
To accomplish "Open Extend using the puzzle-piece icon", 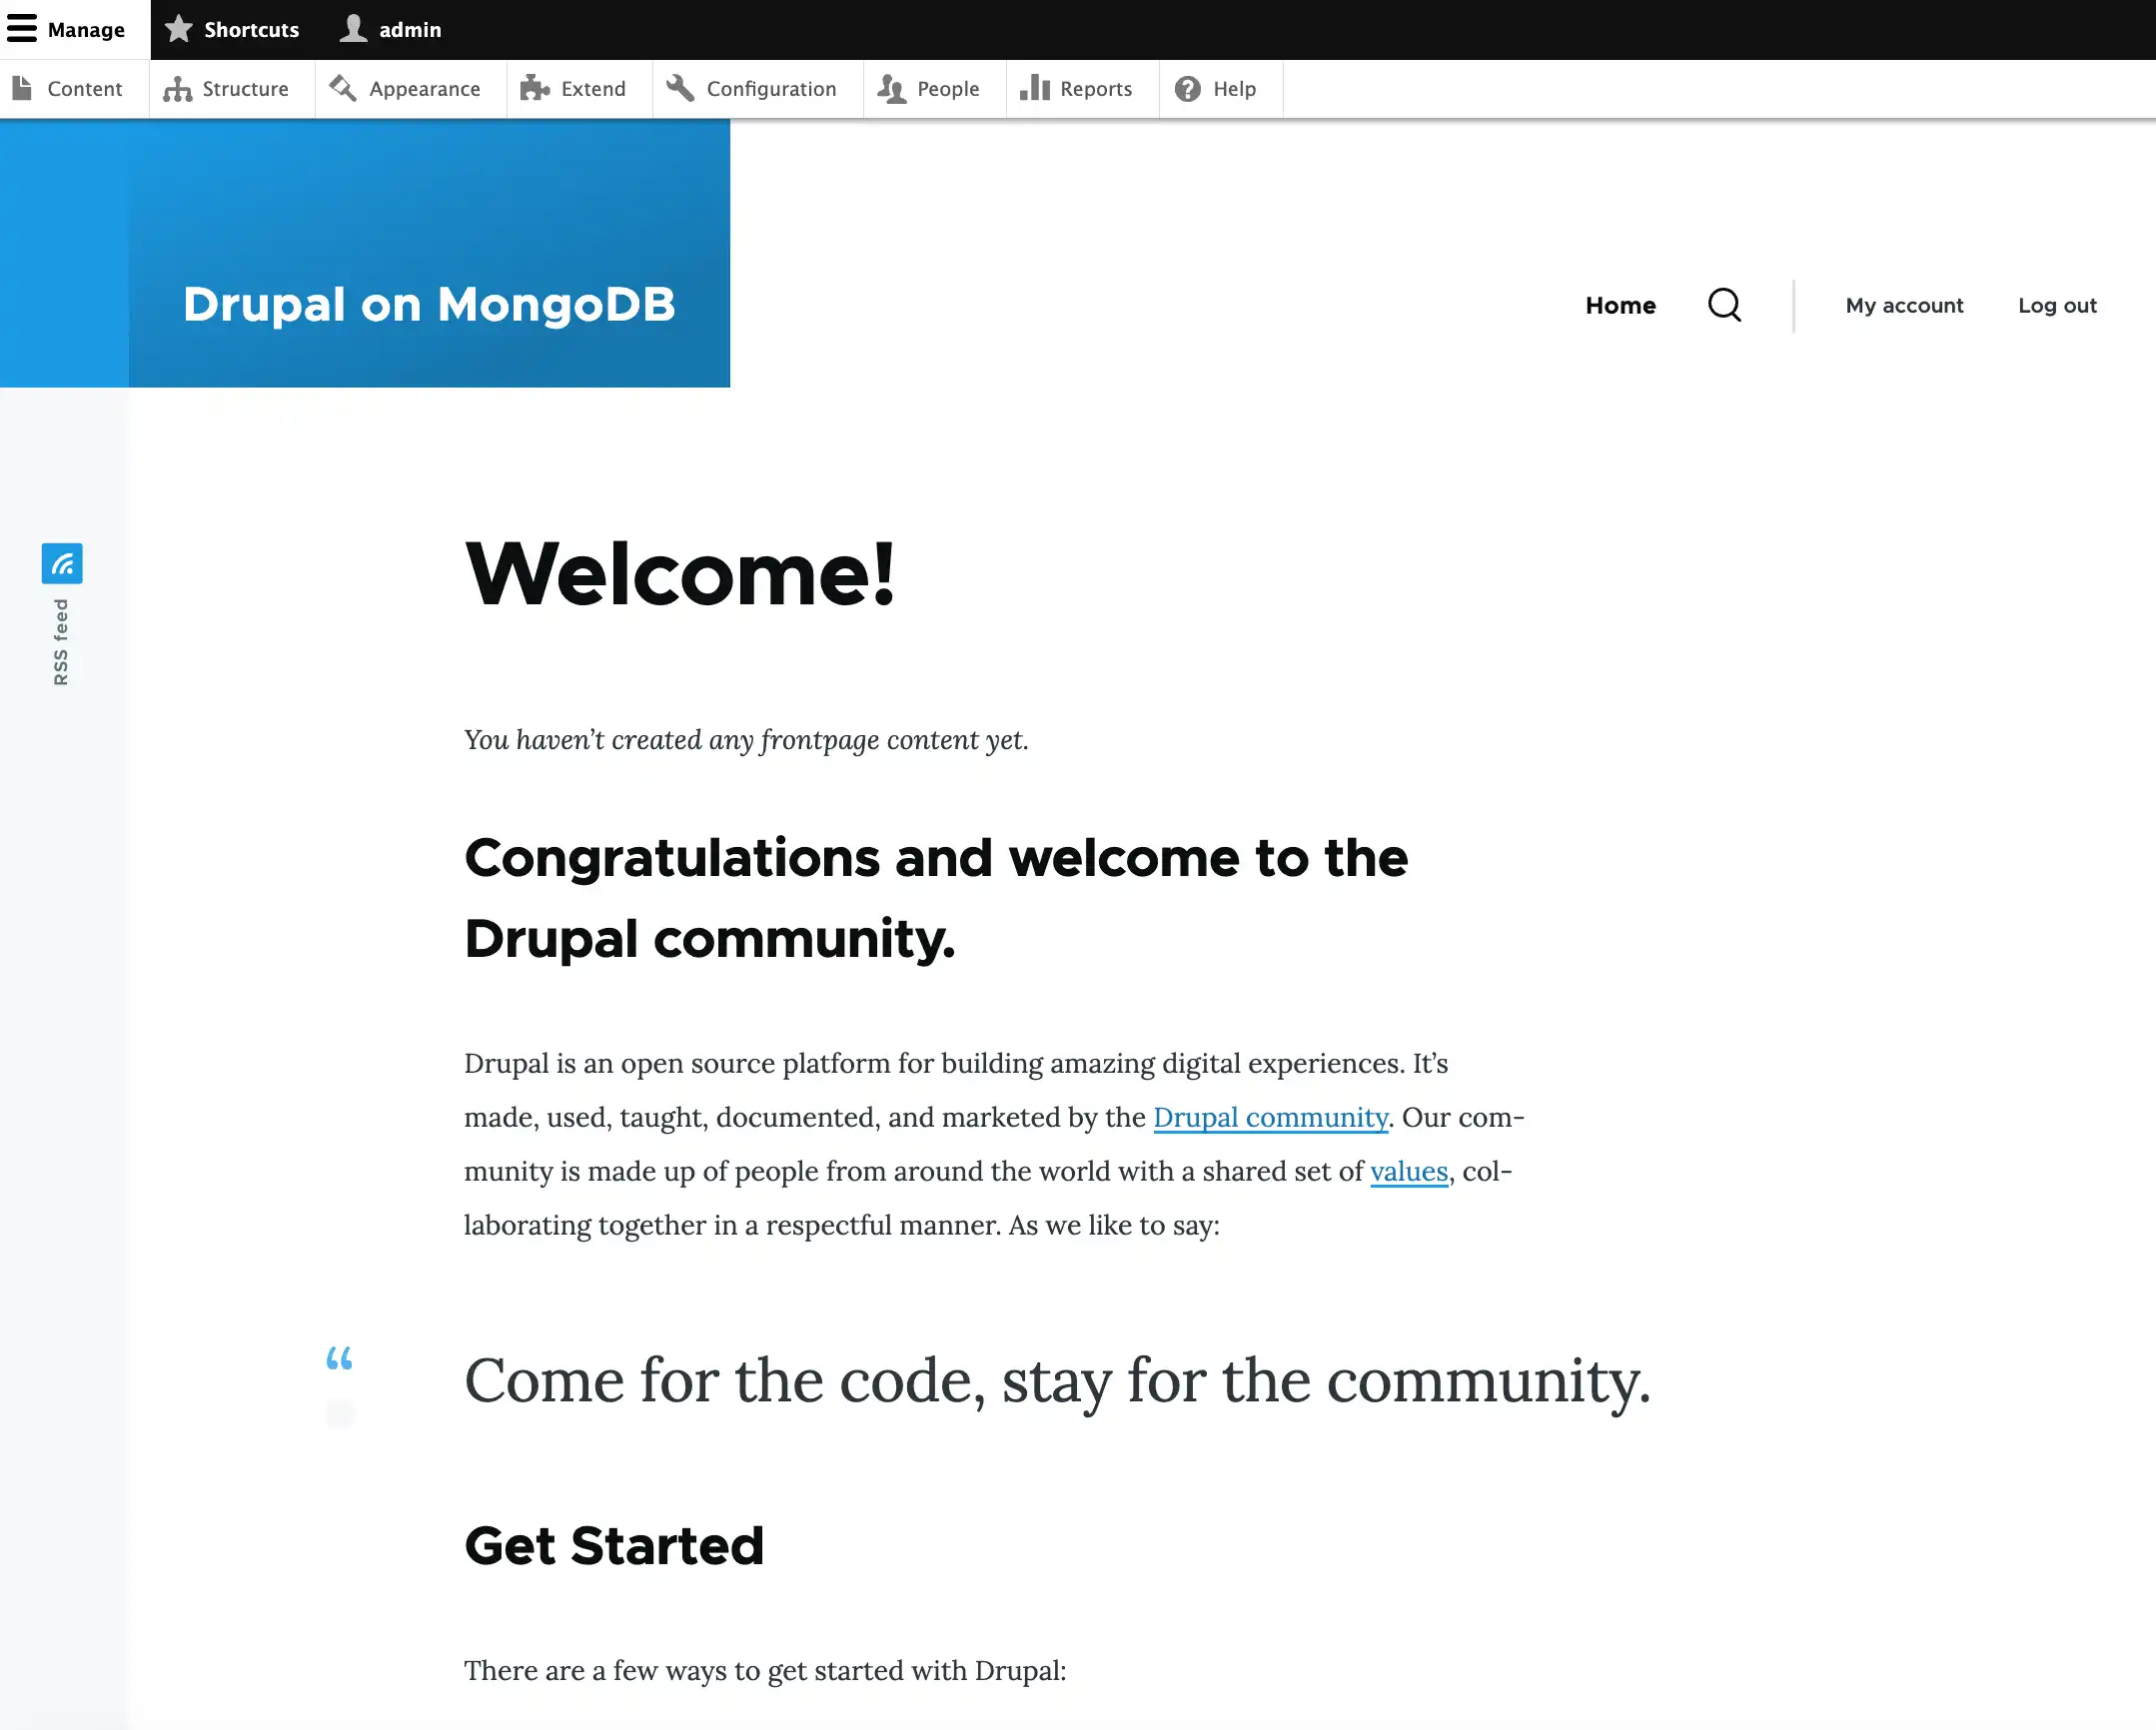I will (x=534, y=88).
